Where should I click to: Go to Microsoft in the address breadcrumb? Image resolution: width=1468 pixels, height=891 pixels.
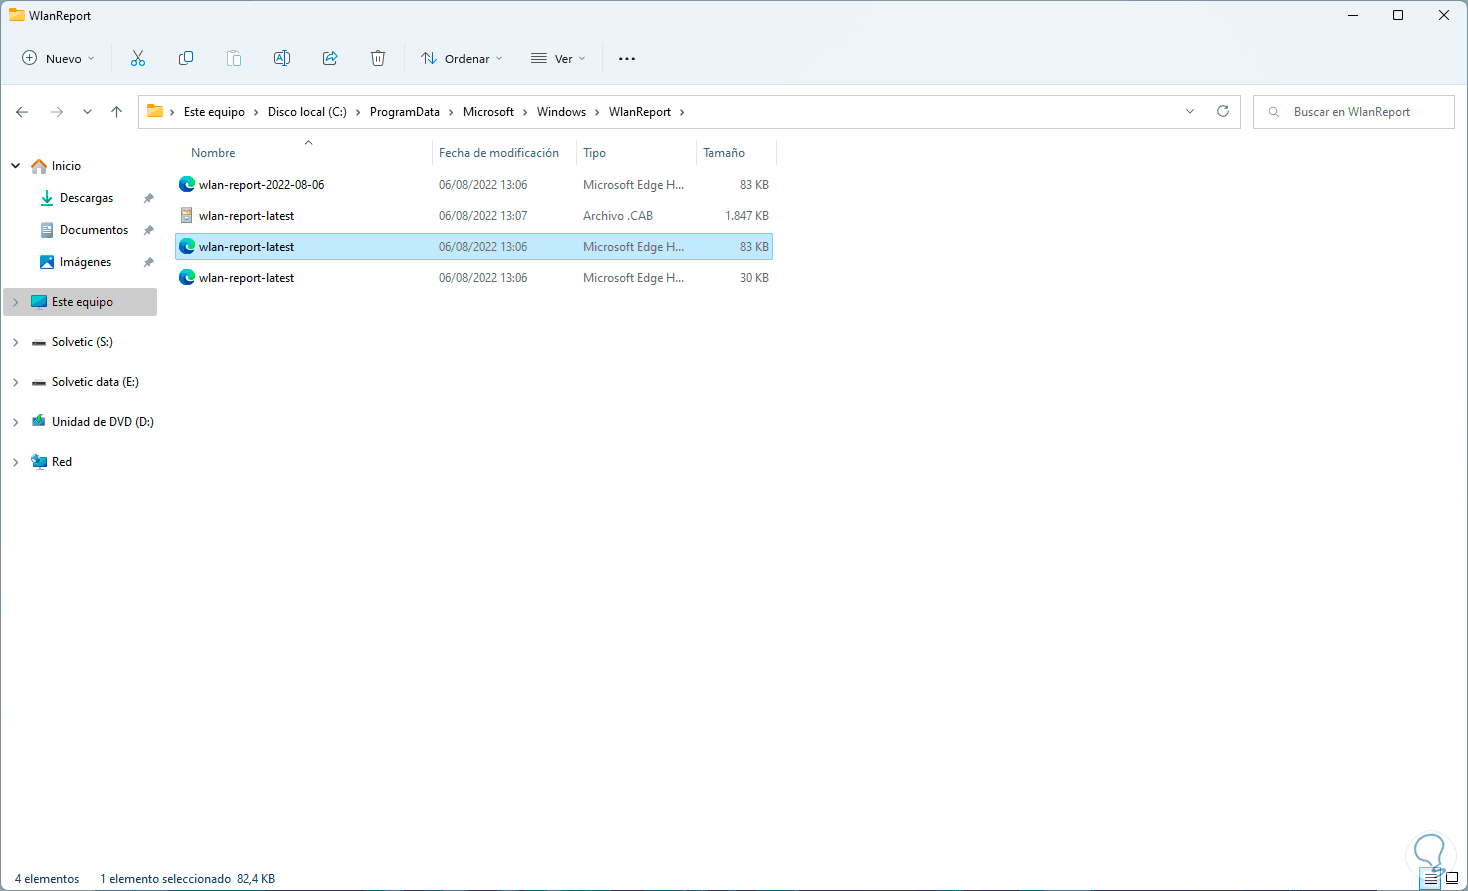pos(488,112)
